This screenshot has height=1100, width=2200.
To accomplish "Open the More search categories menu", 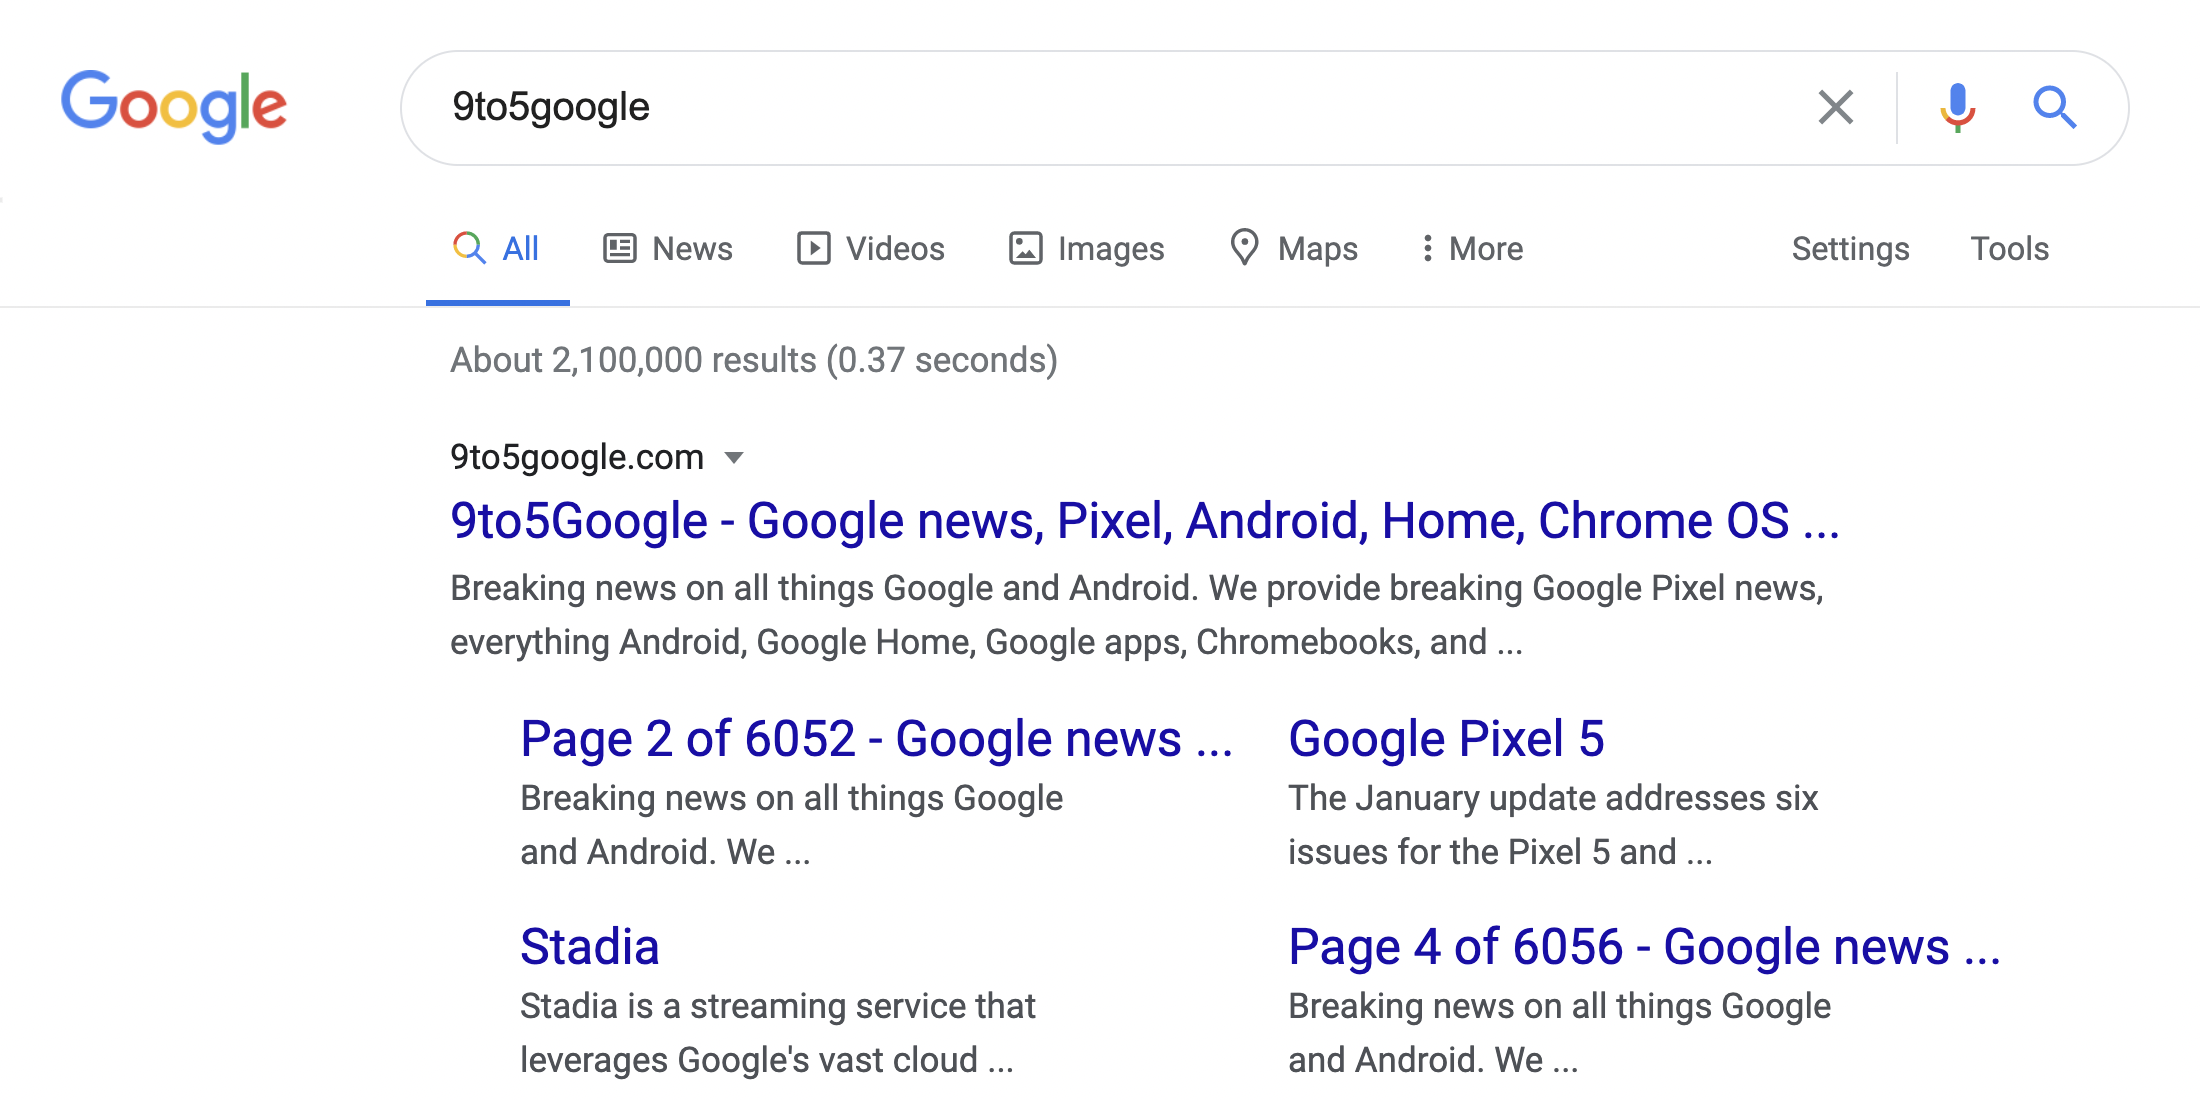I will [x=1485, y=248].
